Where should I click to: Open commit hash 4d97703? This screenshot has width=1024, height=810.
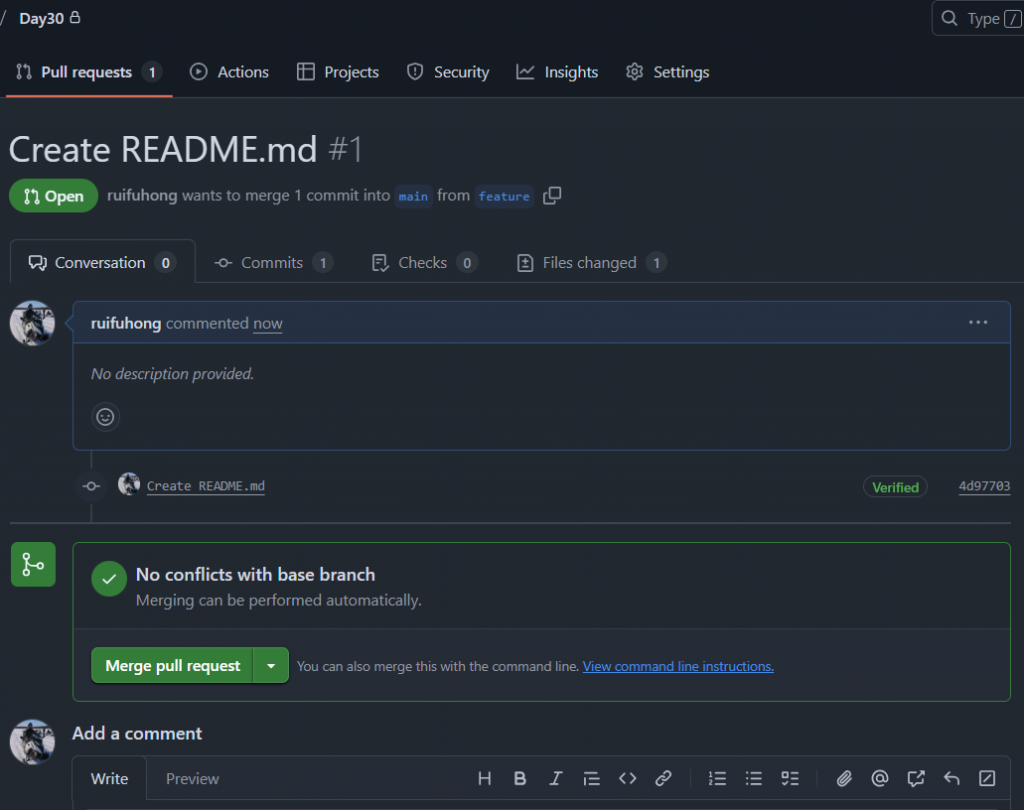click(x=984, y=486)
